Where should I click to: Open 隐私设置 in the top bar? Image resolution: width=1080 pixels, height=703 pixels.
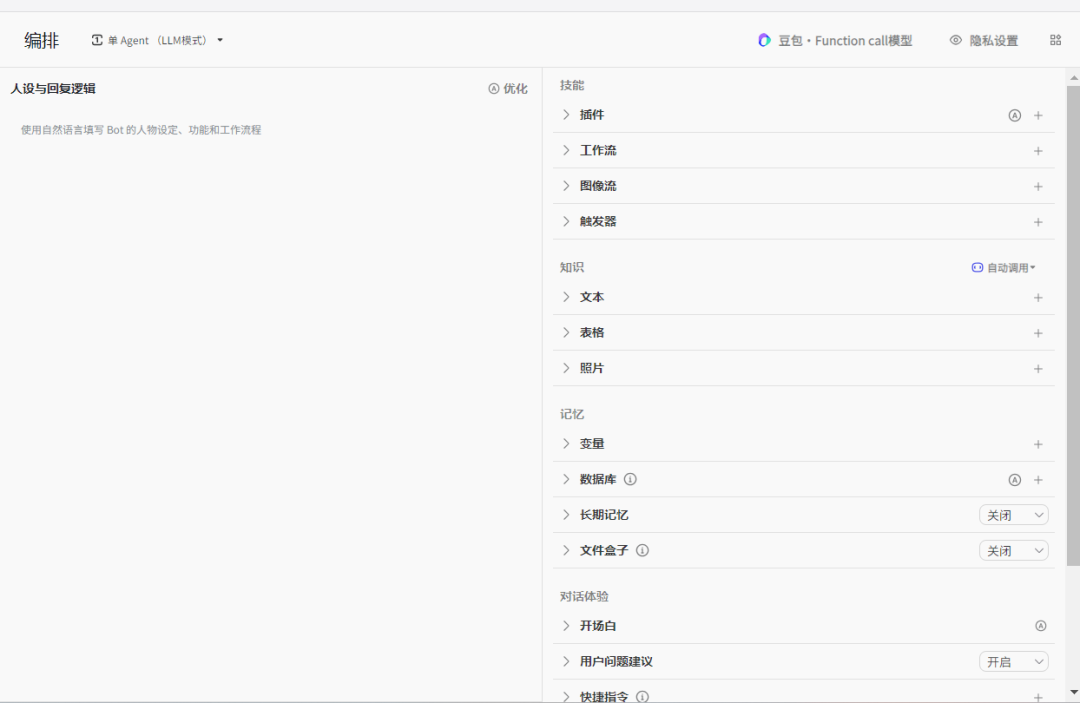[x=984, y=40]
